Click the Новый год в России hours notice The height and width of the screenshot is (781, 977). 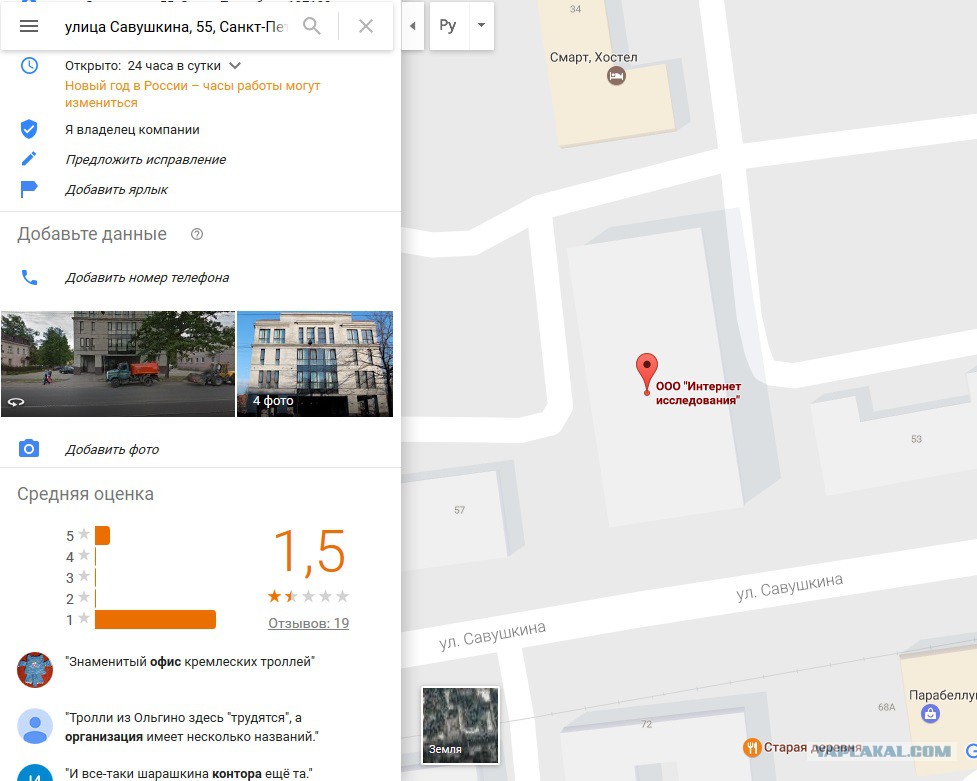click(x=192, y=94)
